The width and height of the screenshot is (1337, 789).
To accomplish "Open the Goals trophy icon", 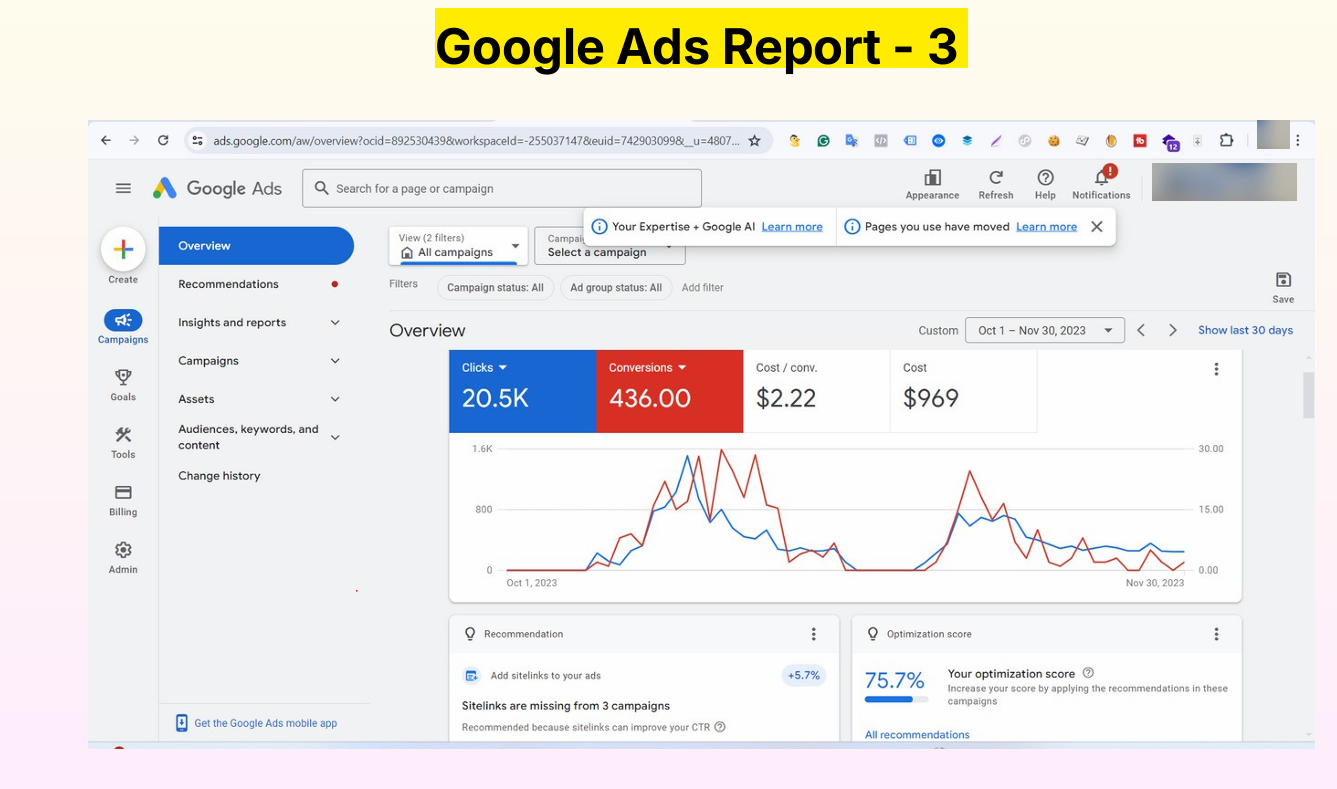I will point(123,377).
